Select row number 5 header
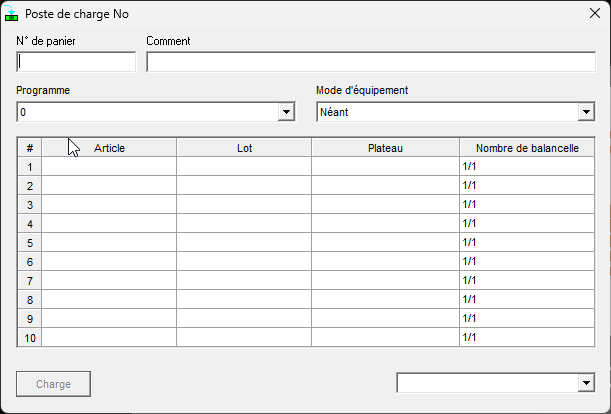The width and height of the screenshot is (611, 414). (30, 243)
